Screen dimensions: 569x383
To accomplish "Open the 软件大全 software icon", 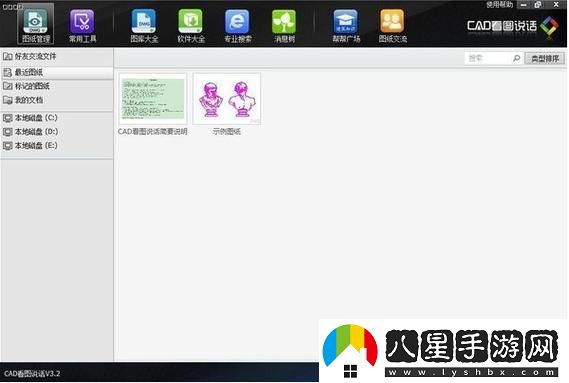I will coord(191,26).
